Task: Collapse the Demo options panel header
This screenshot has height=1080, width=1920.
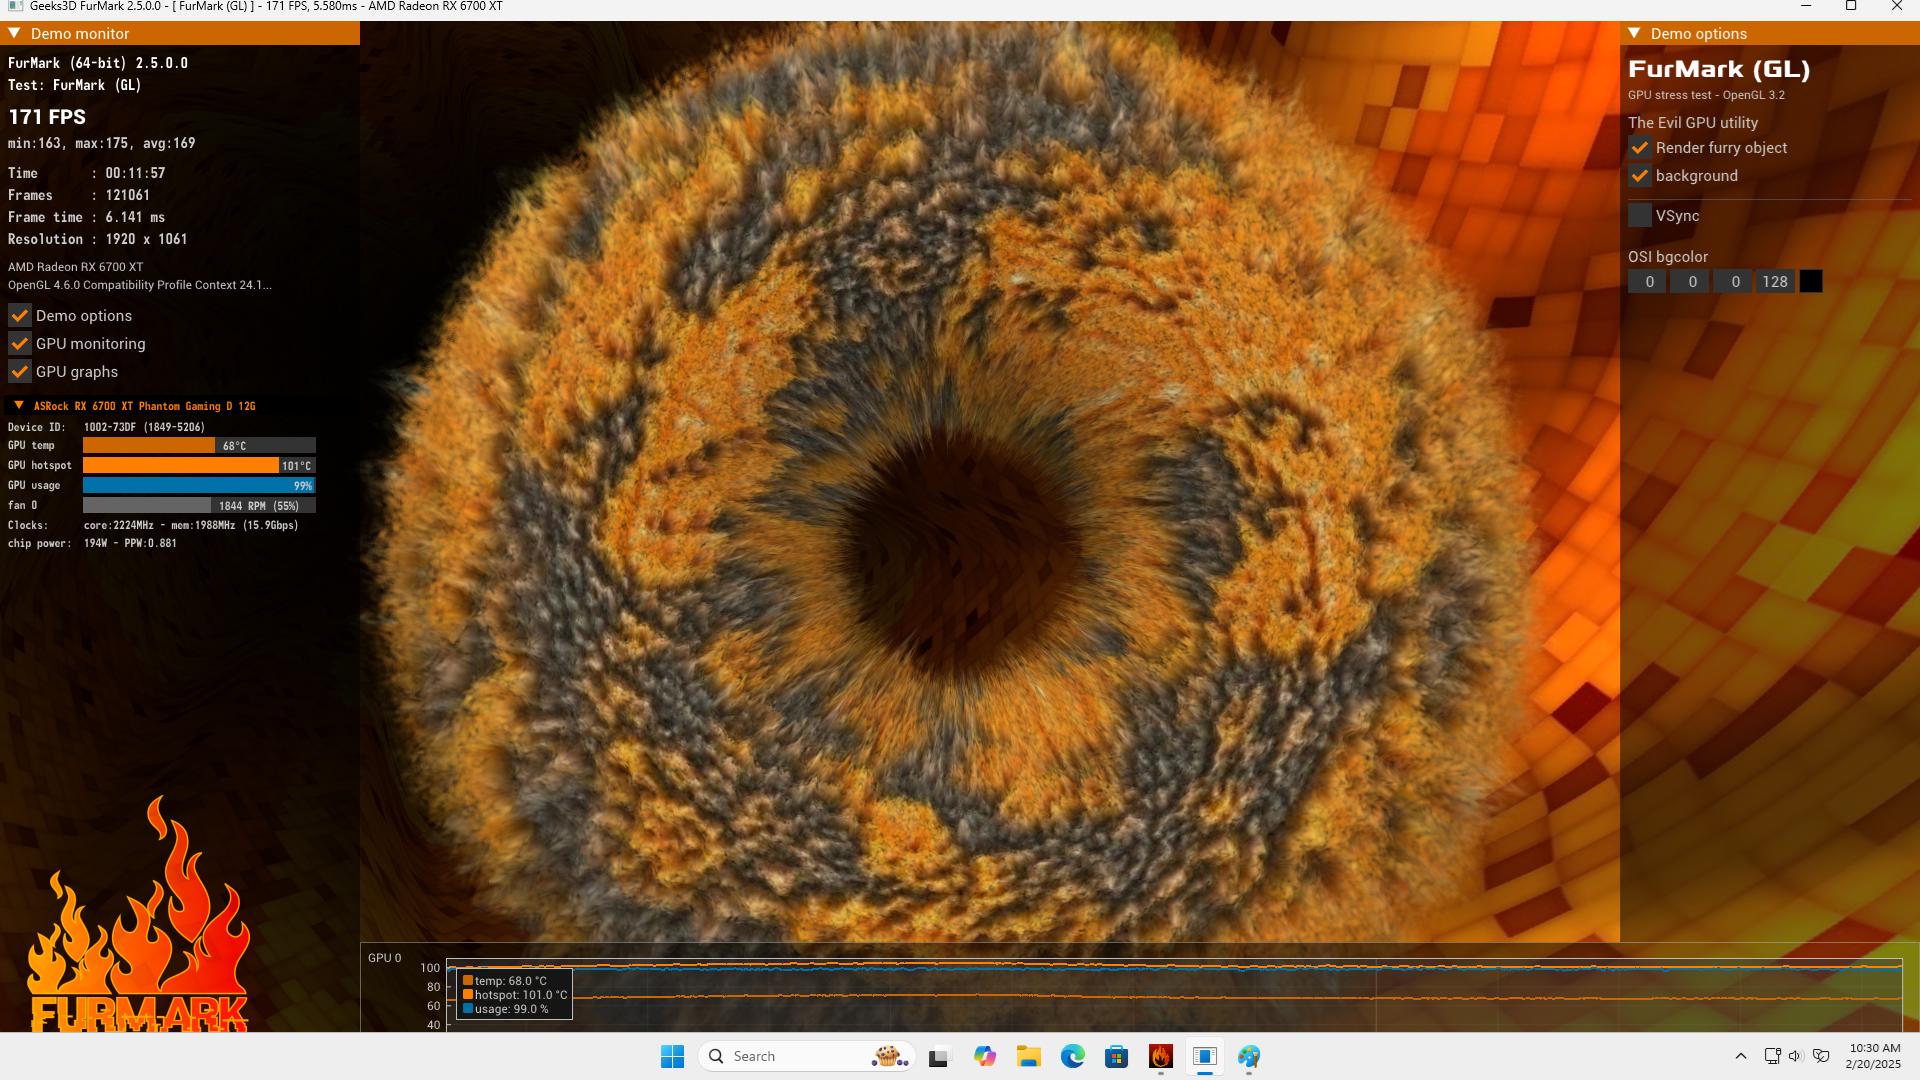Action: click(x=1635, y=33)
